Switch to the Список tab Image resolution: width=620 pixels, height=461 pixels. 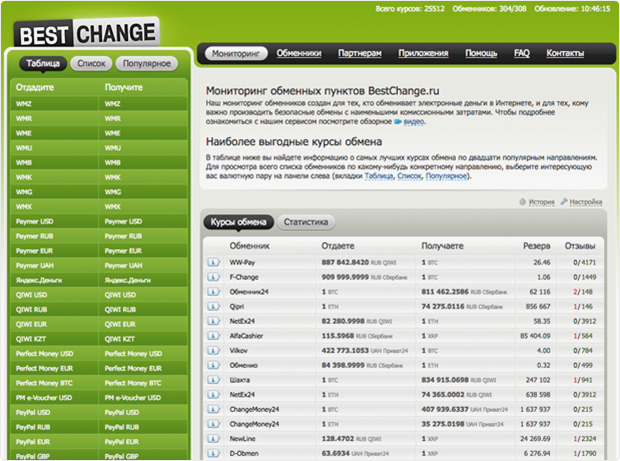point(91,64)
